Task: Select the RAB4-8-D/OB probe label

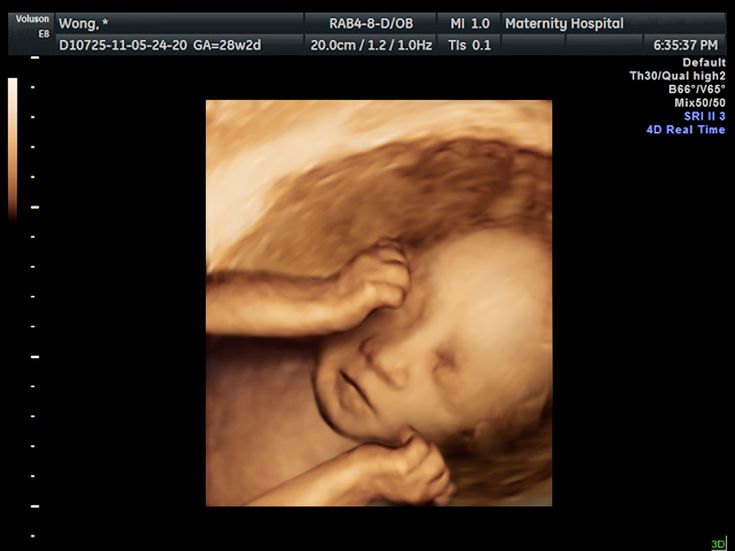Action: pyautogui.click(x=371, y=23)
